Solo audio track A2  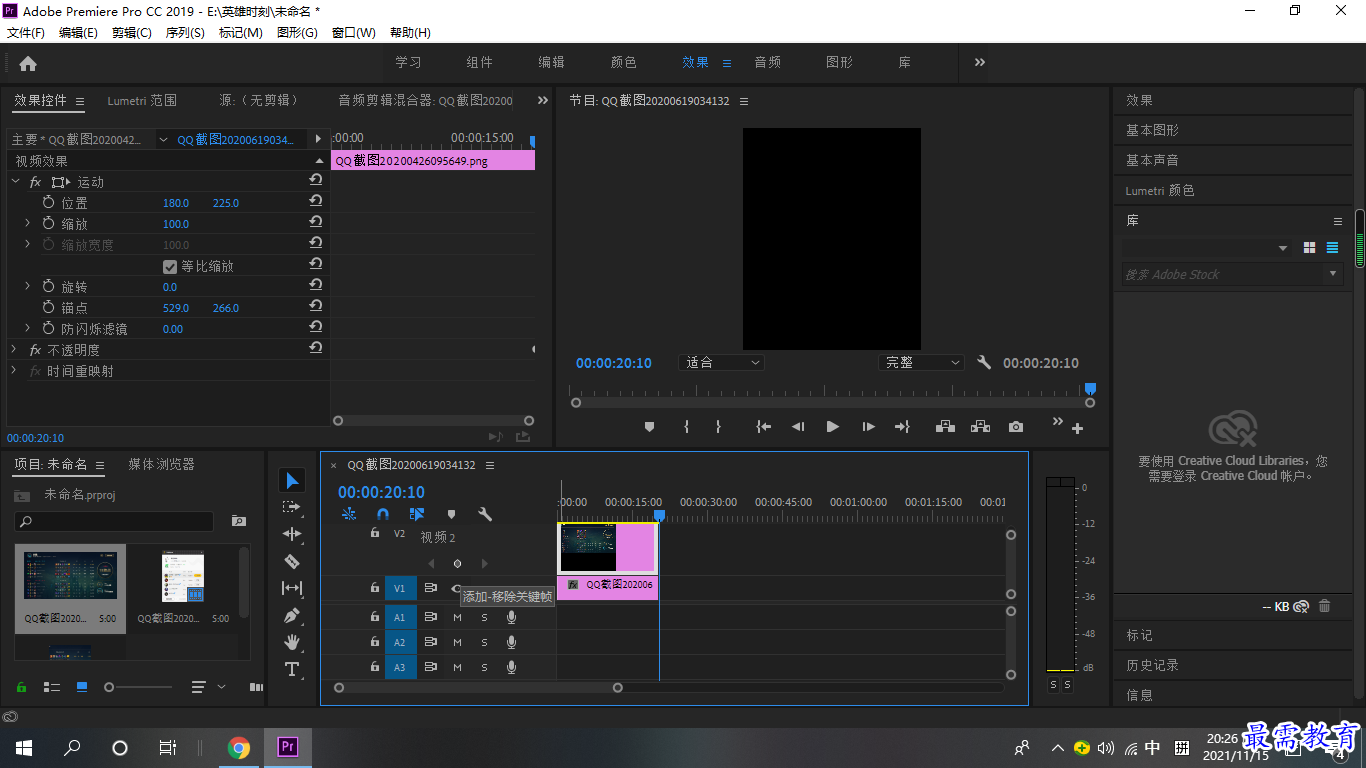coord(484,642)
